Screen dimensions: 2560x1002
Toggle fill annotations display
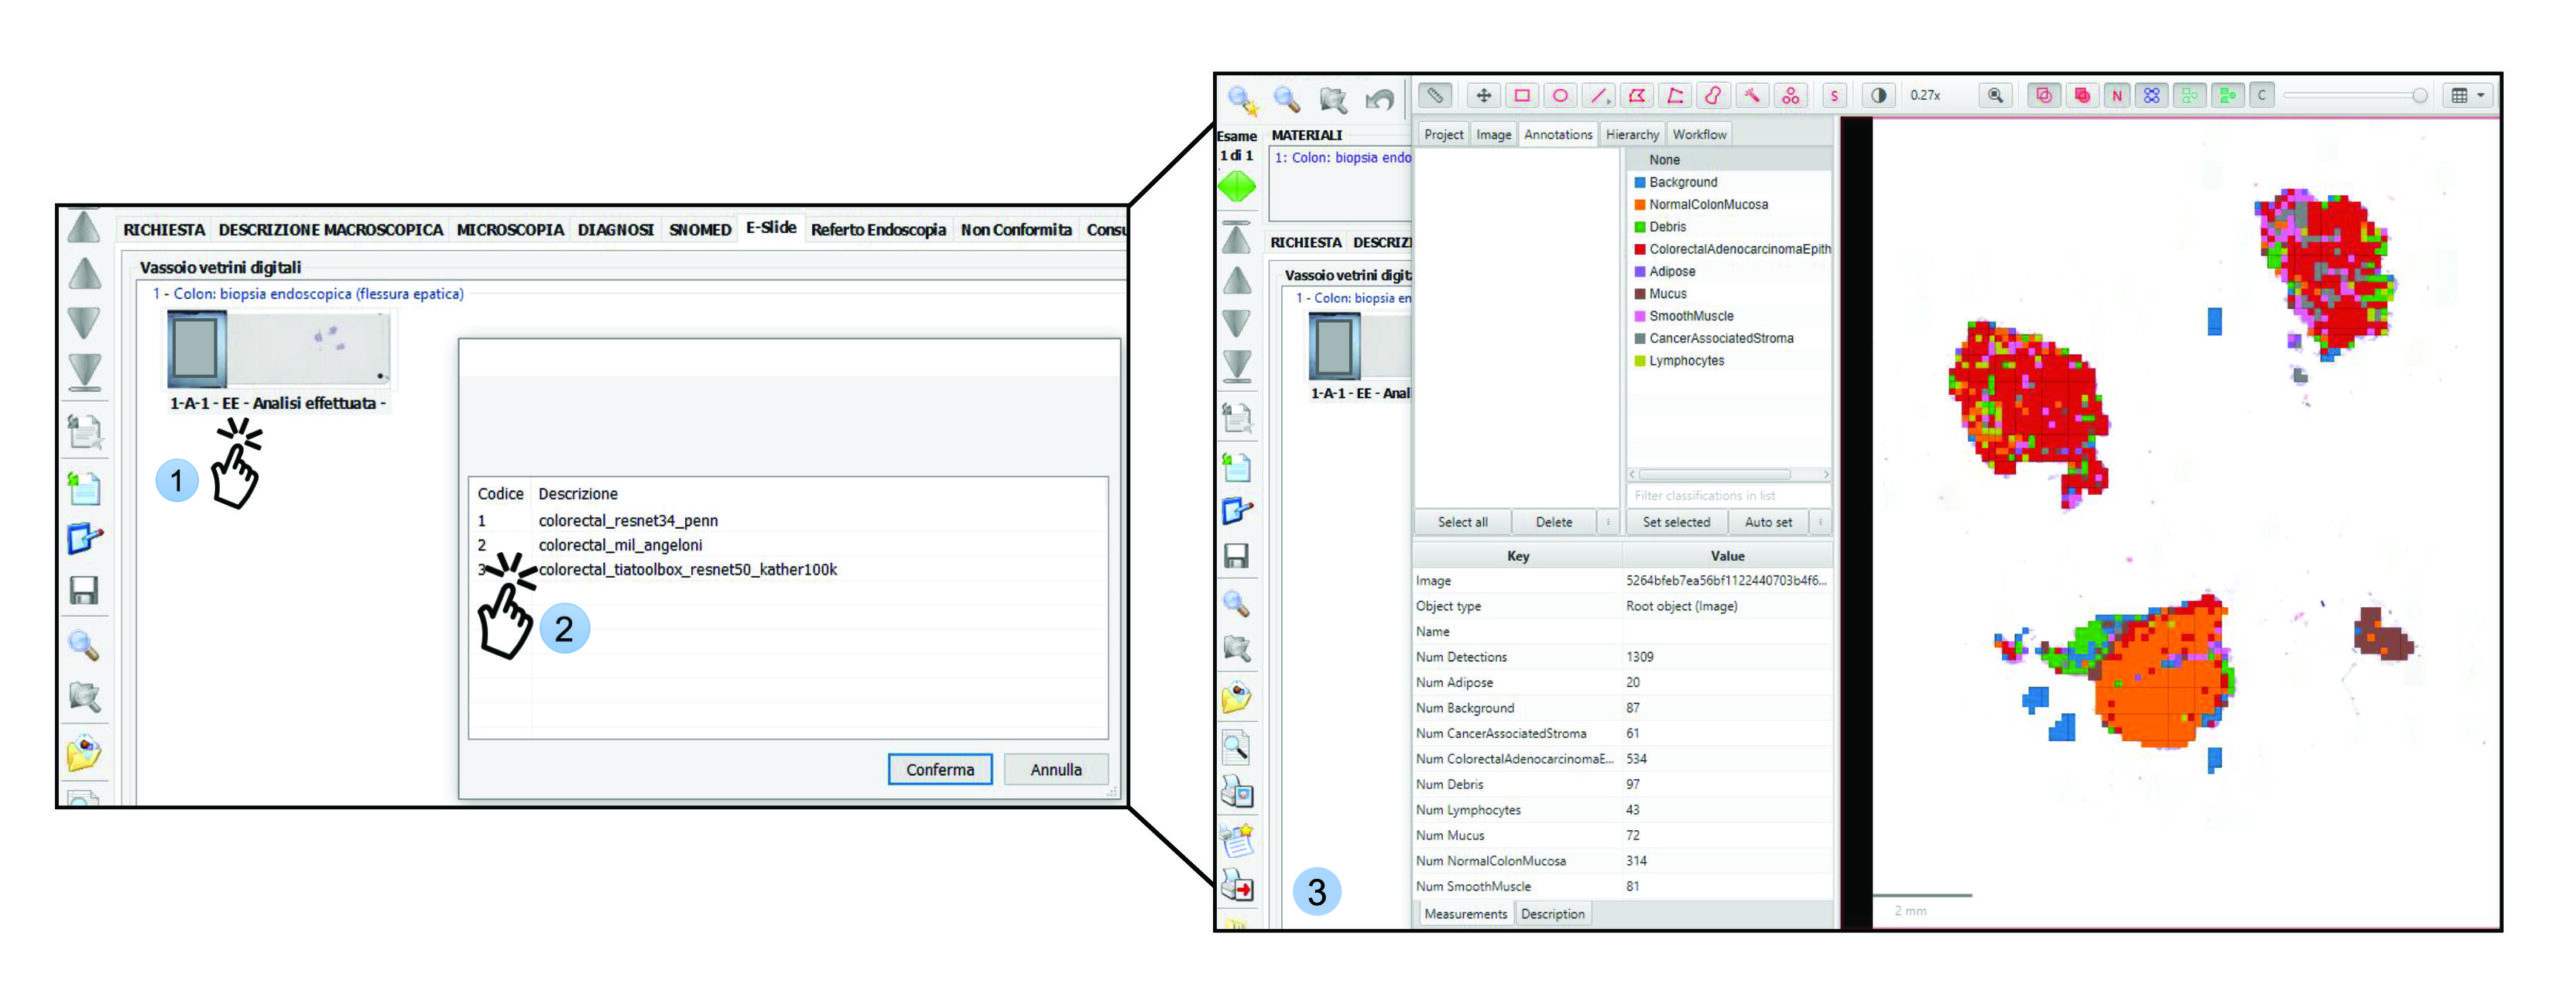[2081, 96]
